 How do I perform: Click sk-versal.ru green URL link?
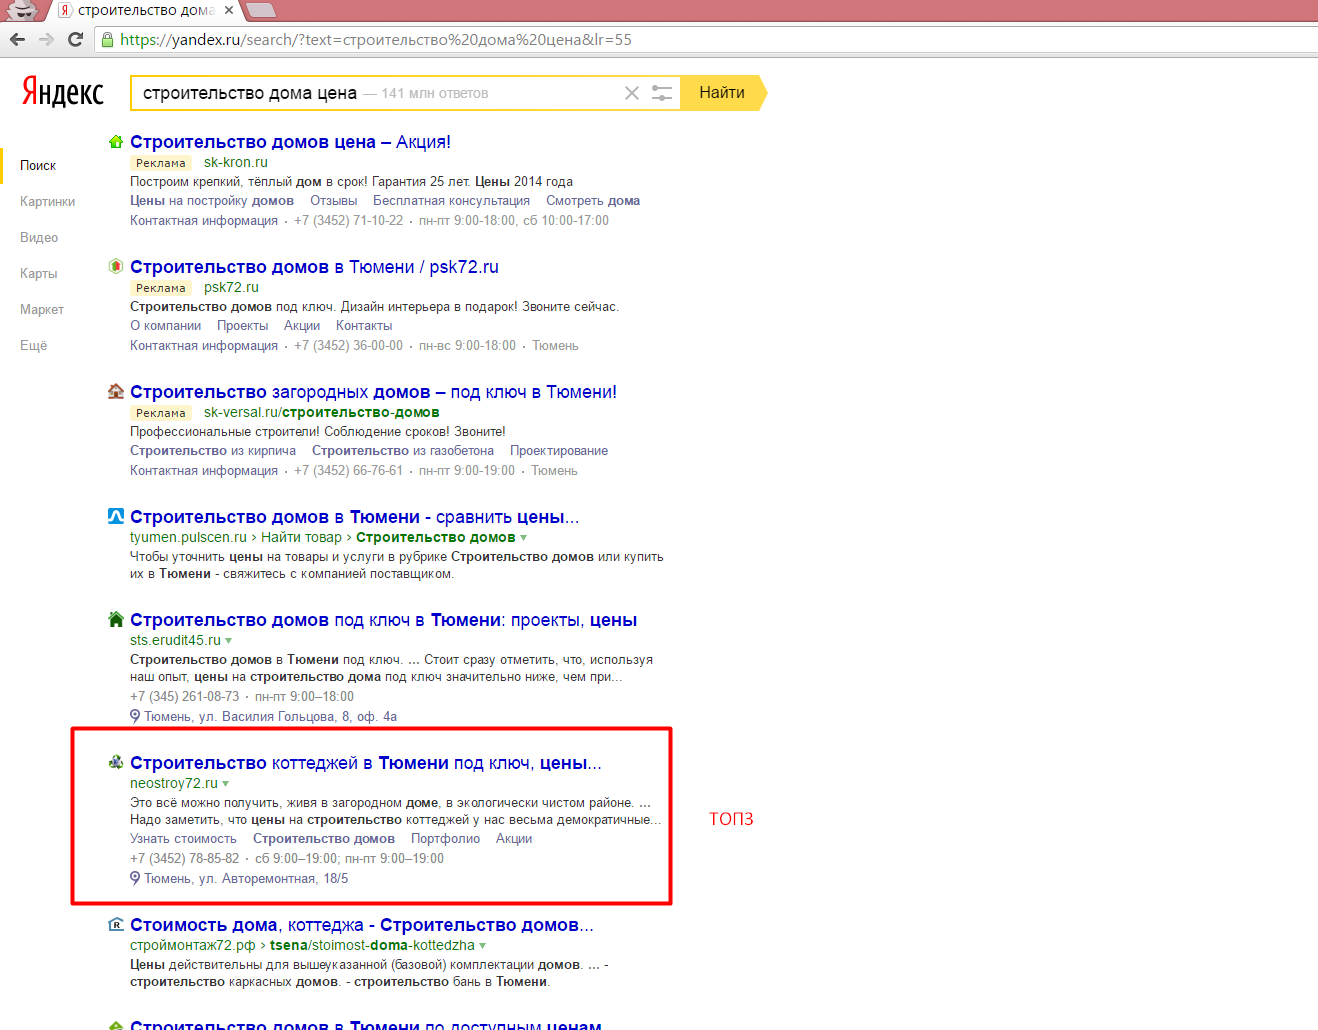pyautogui.click(x=321, y=413)
